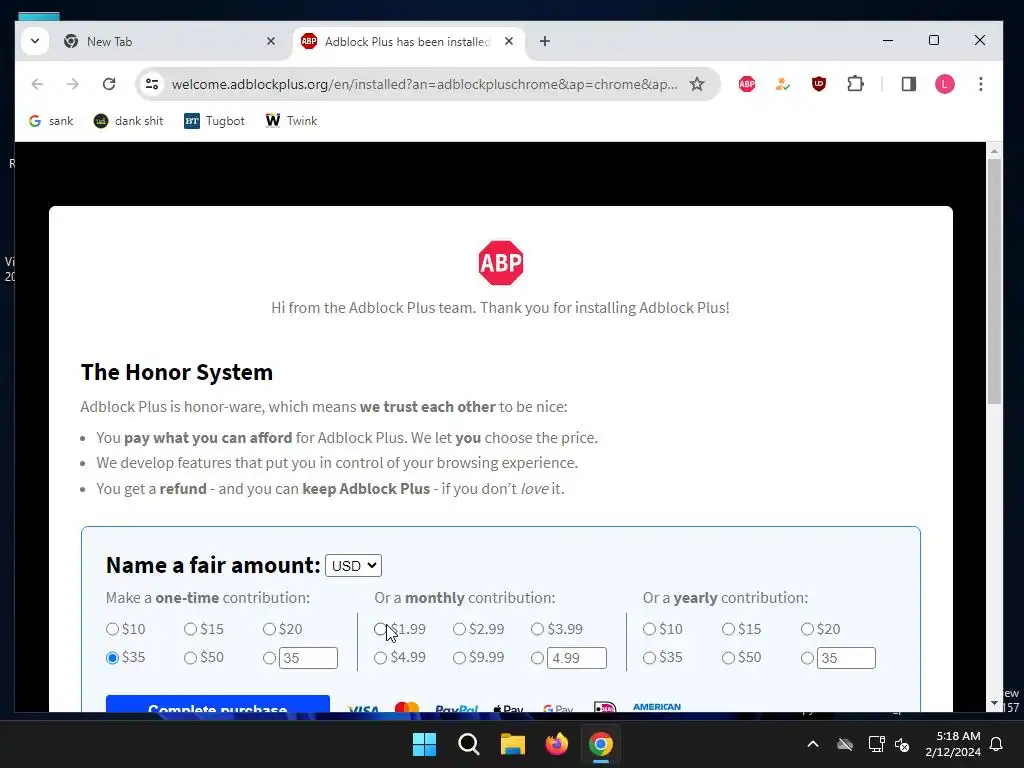Select yearly $15 contribution
This screenshot has height=768, width=1024.
(x=728, y=629)
